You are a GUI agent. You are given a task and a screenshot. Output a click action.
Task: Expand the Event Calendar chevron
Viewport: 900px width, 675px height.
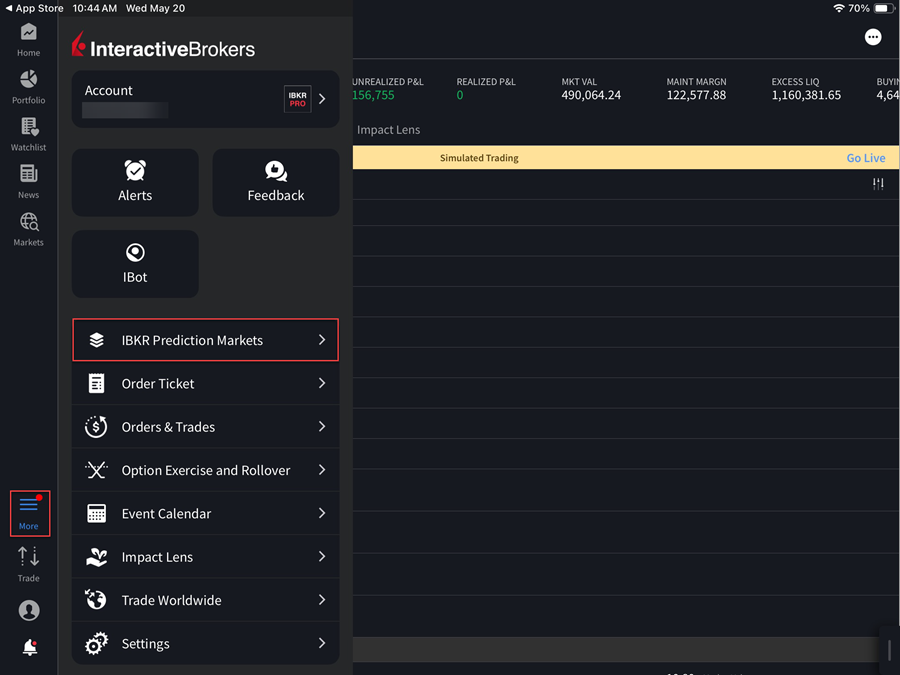point(322,513)
